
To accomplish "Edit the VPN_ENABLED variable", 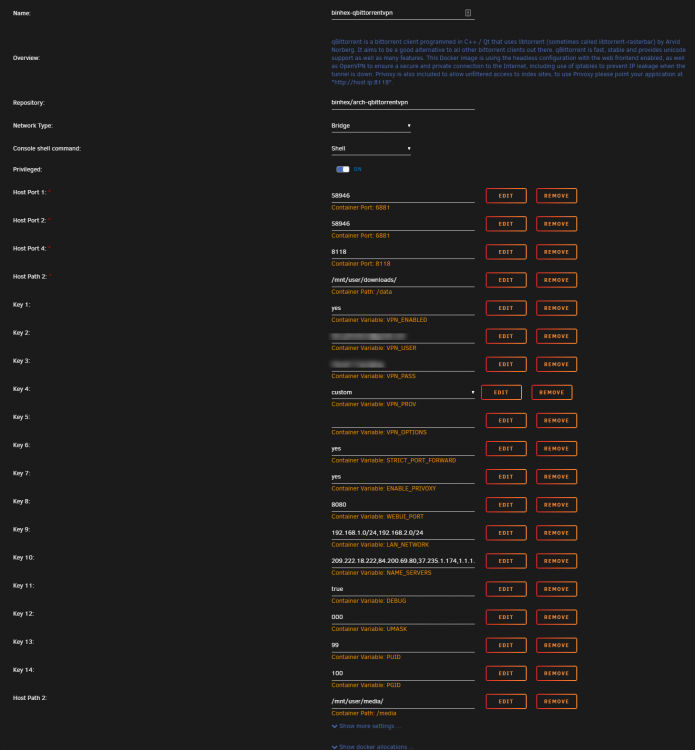I will tap(506, 308).
